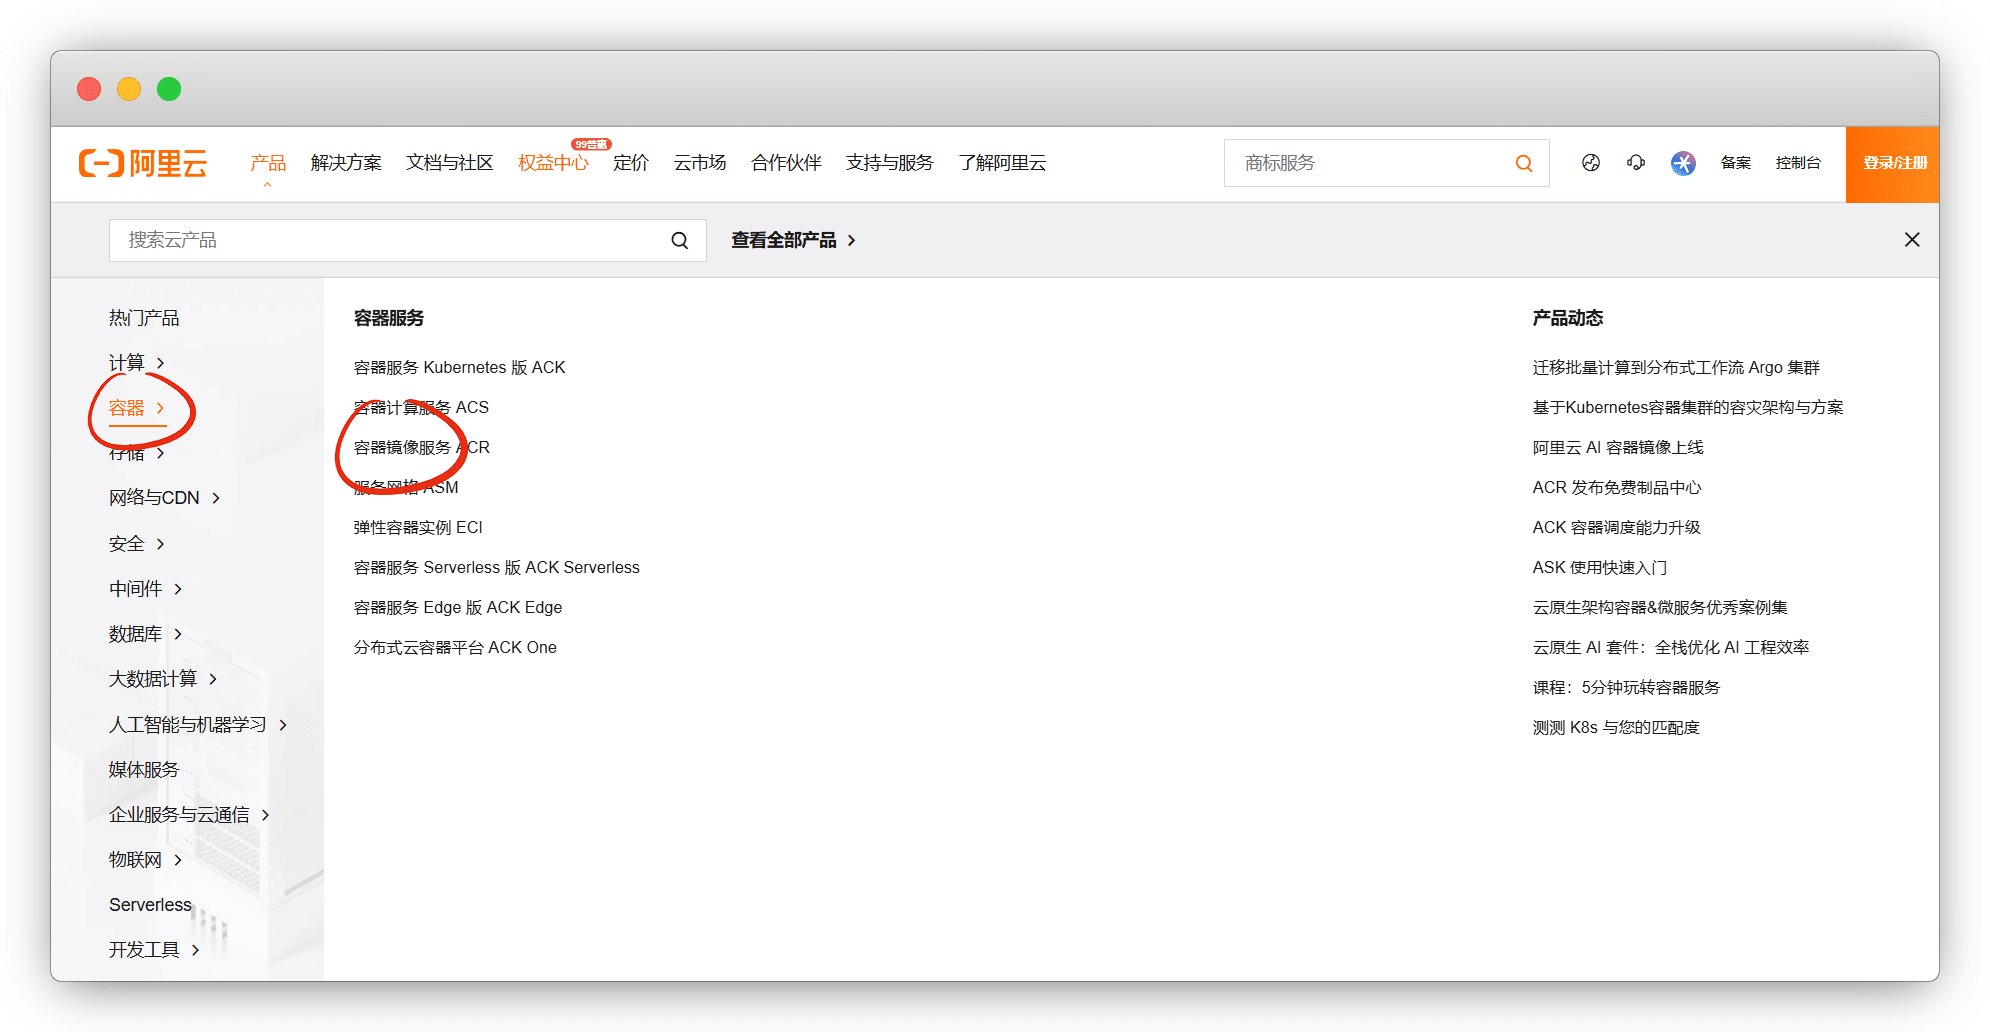Open 容器计算服务 ACS
This screenshot has height=1032, width=1990.
(x=421, y=408)
